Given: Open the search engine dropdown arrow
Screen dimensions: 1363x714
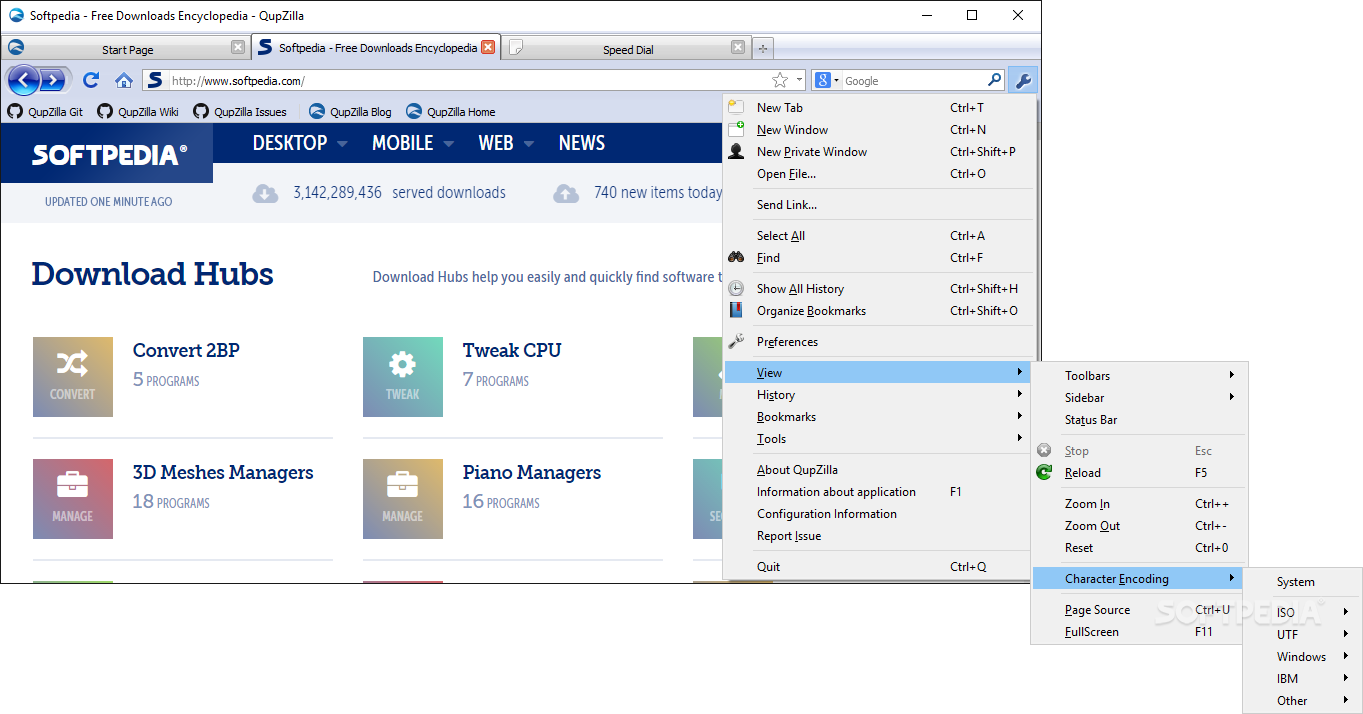Looking at the screenshot, I should (x=837, y=80).
